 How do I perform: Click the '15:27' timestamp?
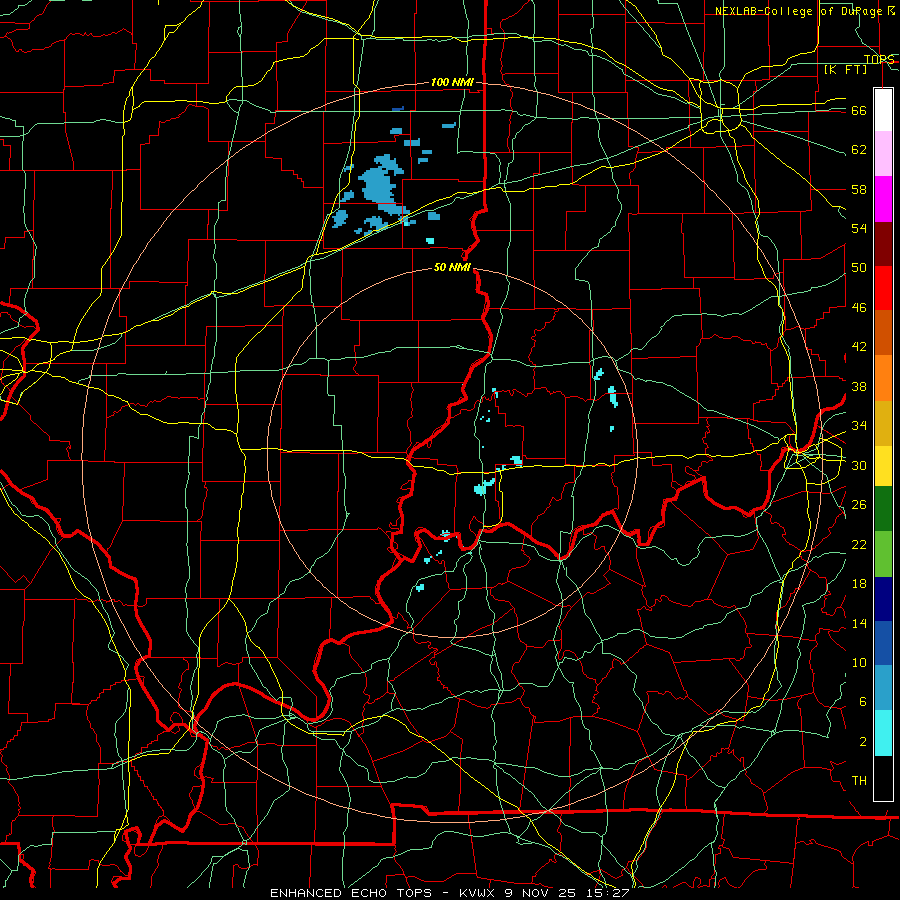click(606, 893)
